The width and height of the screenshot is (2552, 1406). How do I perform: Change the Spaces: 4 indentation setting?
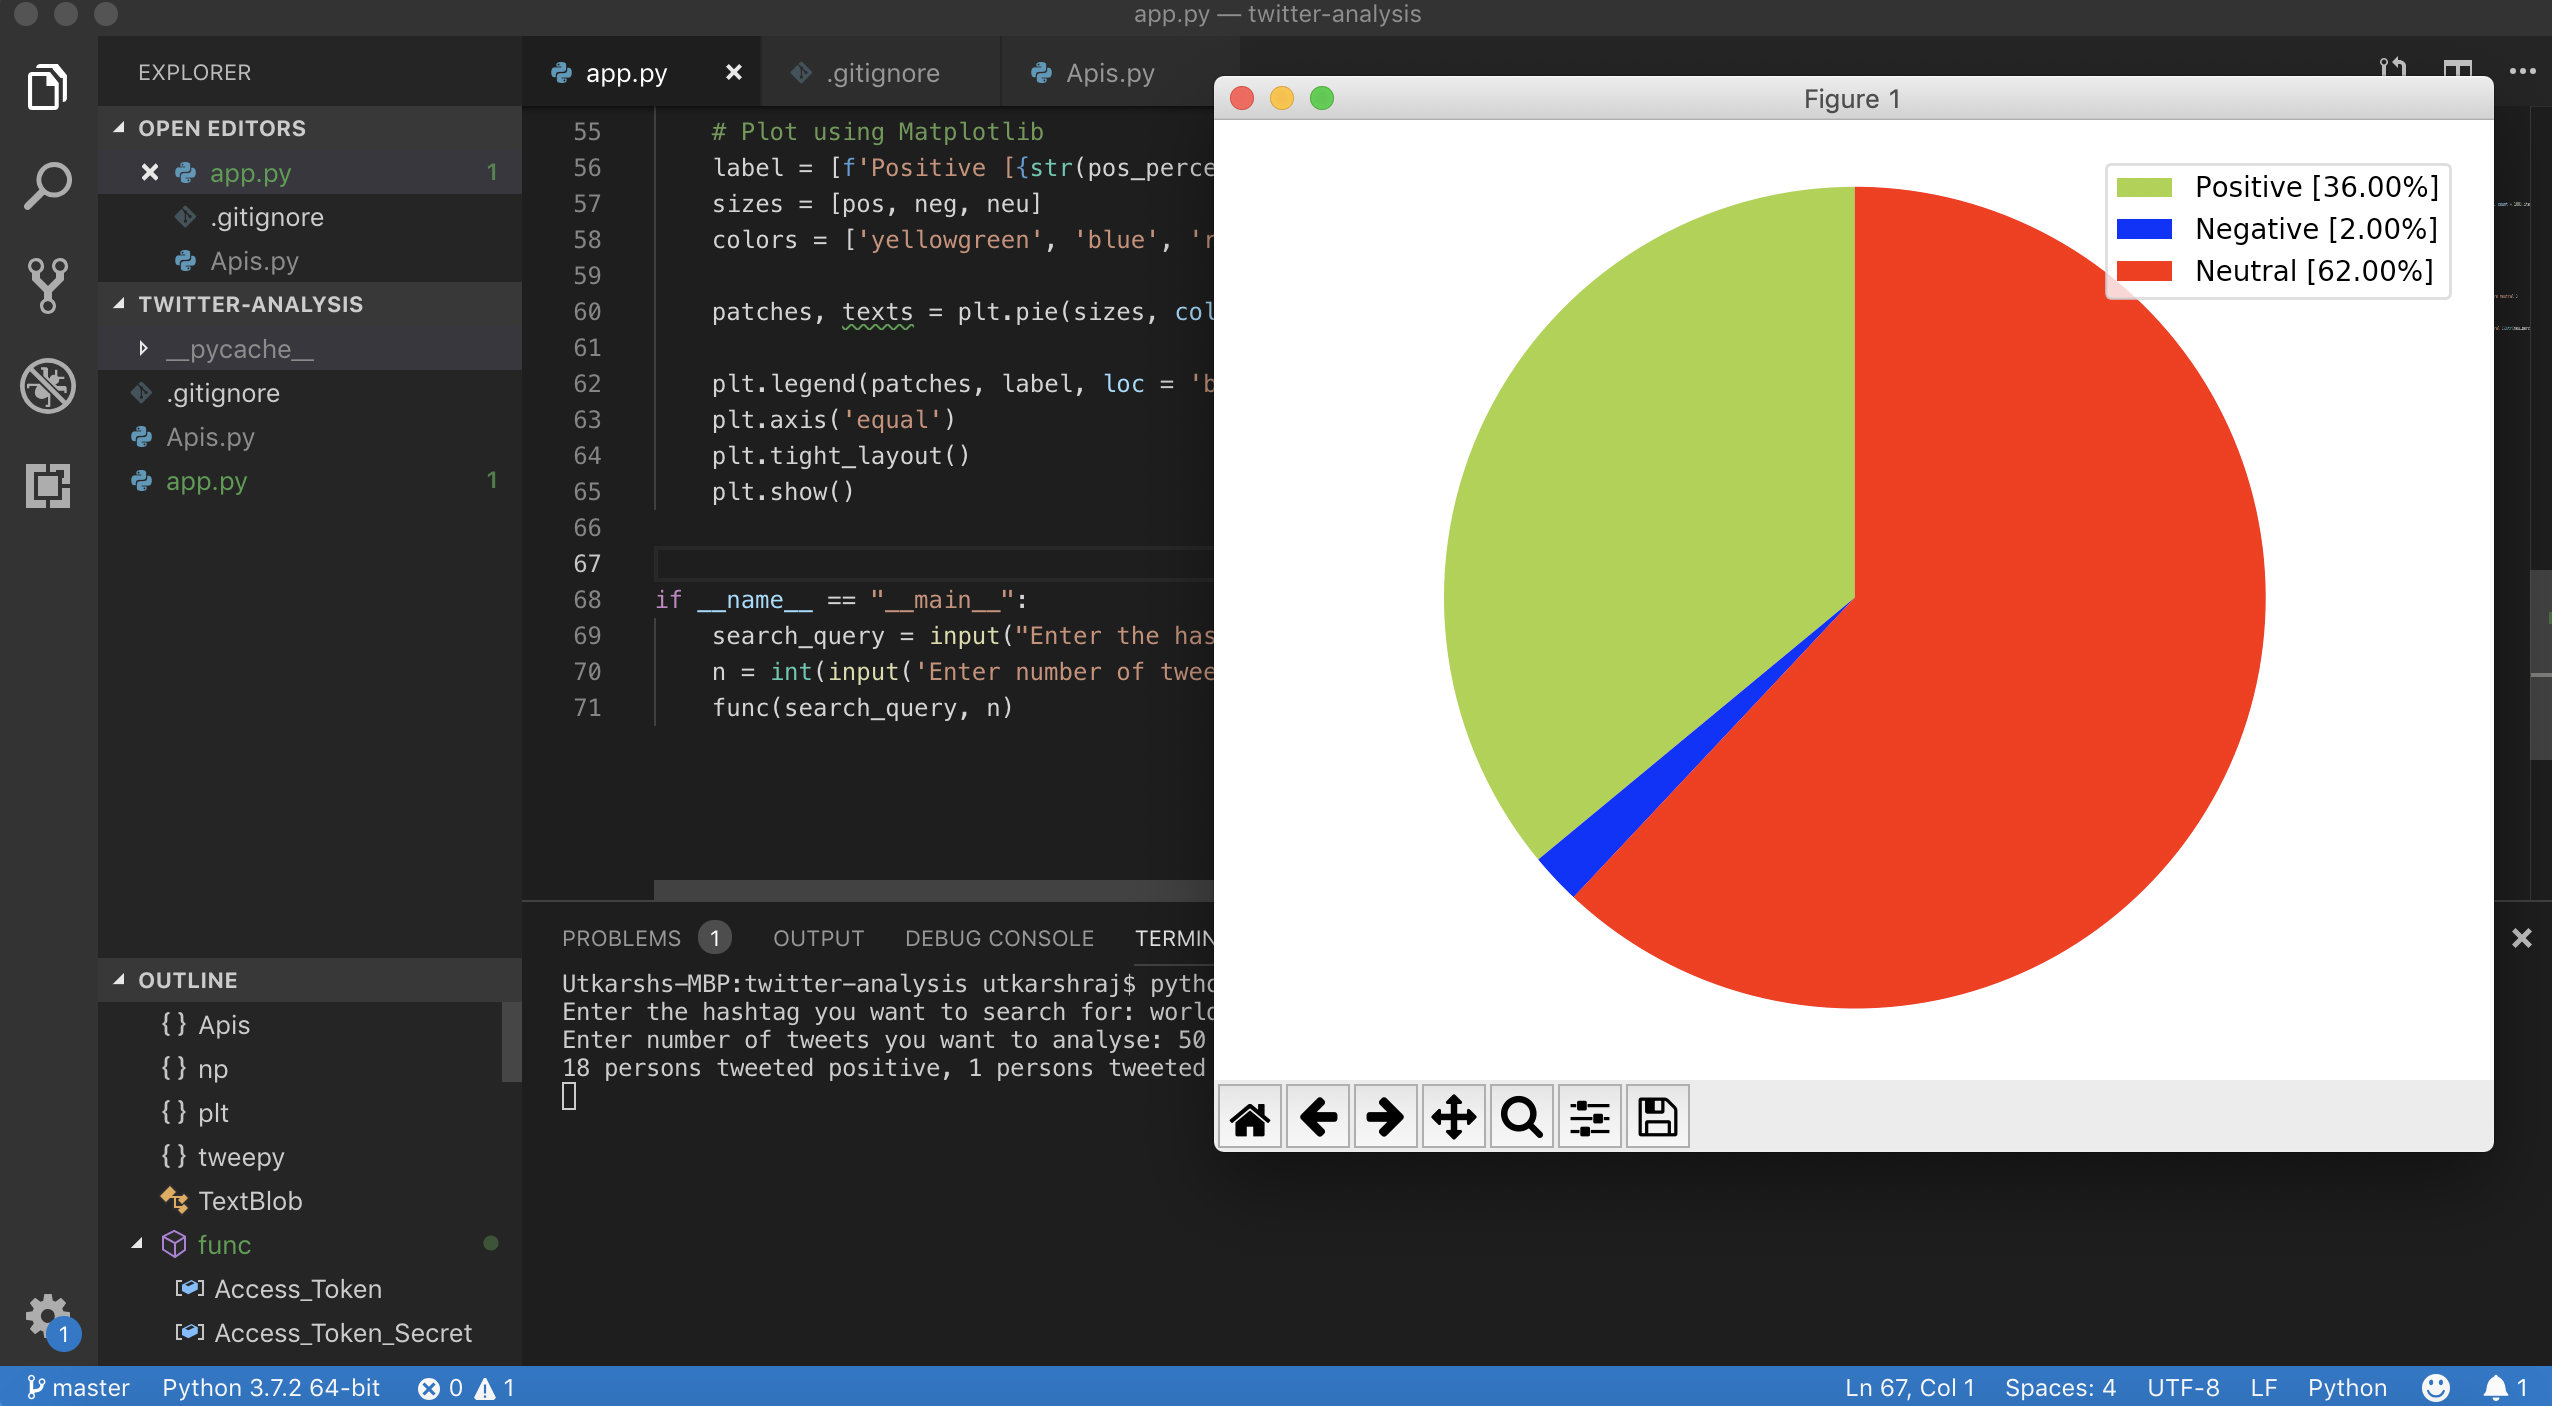(x=2060, y=1387)
